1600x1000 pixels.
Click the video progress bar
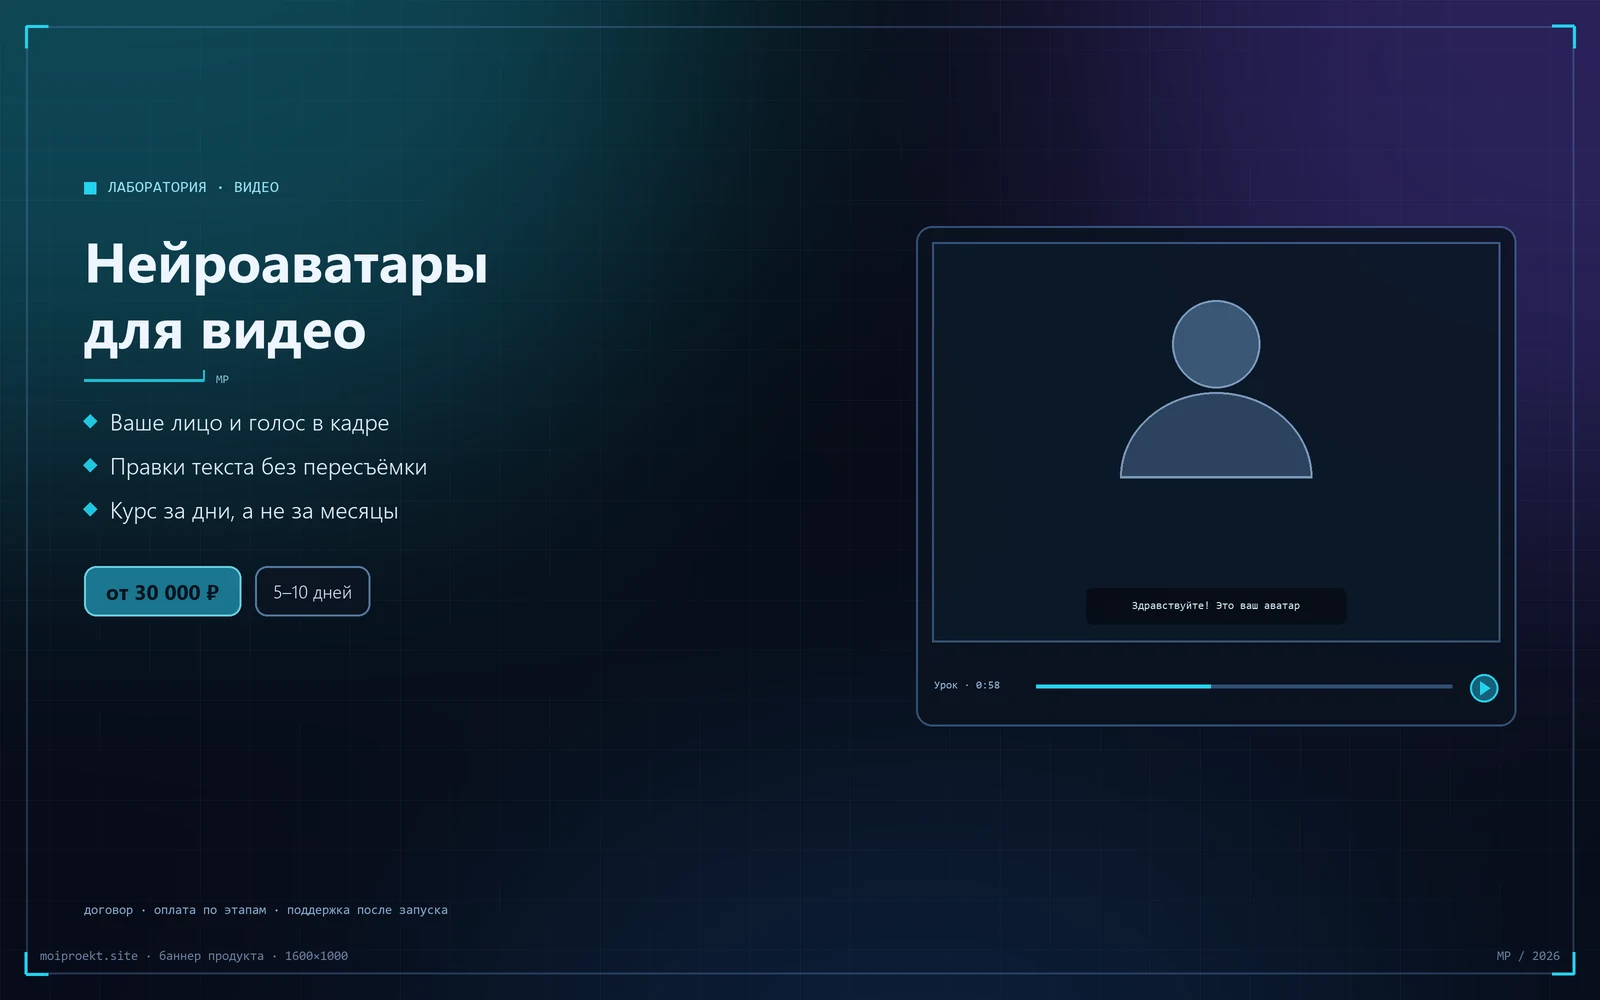coord(1244,686)
